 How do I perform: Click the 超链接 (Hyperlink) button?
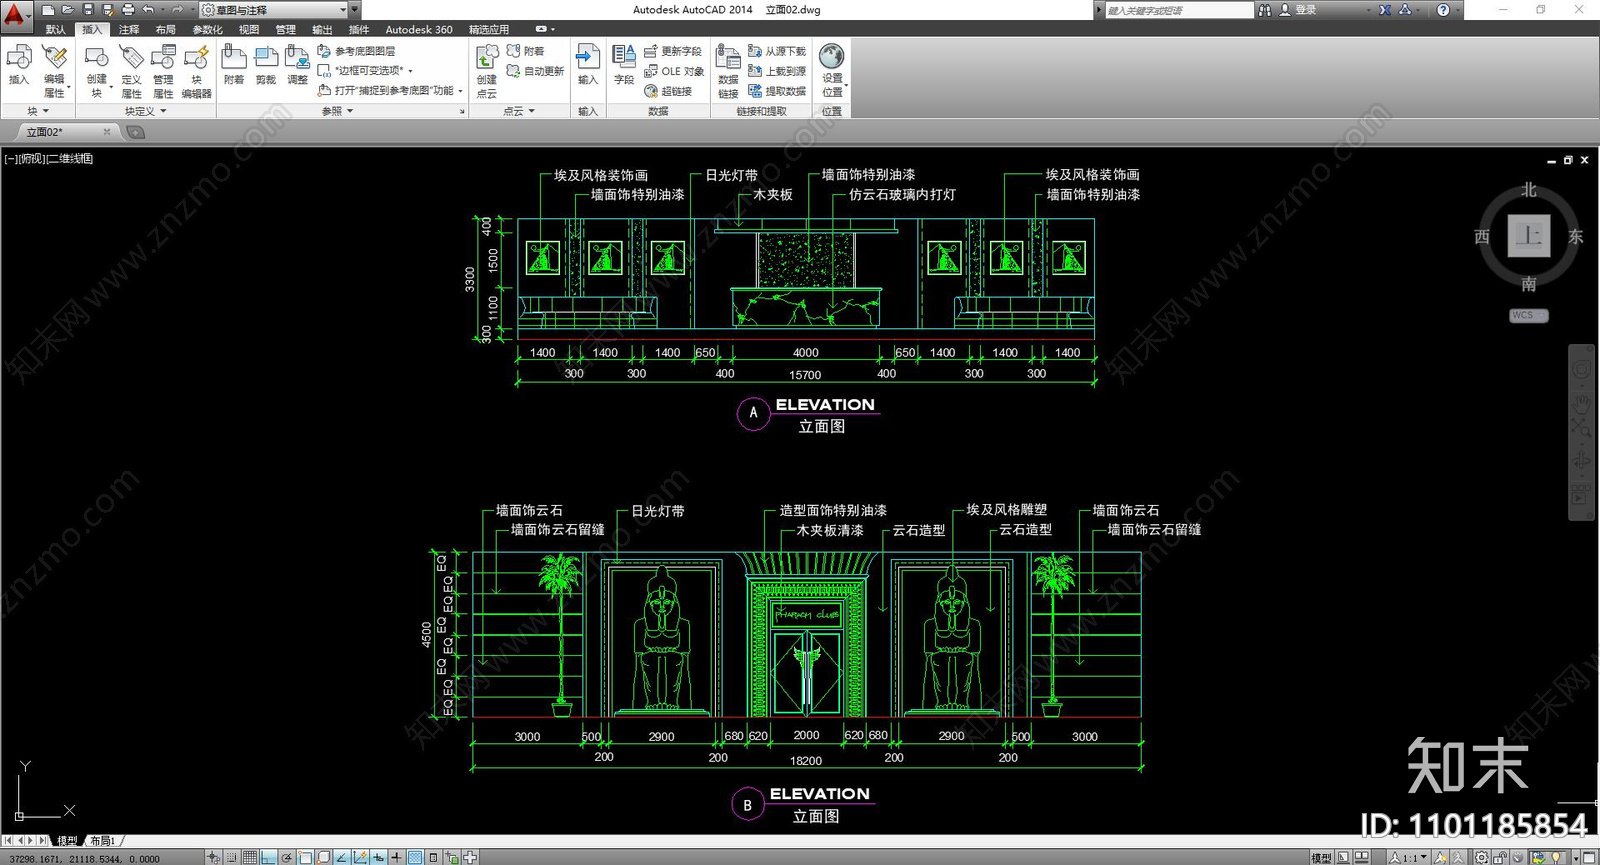click(668, 91)
